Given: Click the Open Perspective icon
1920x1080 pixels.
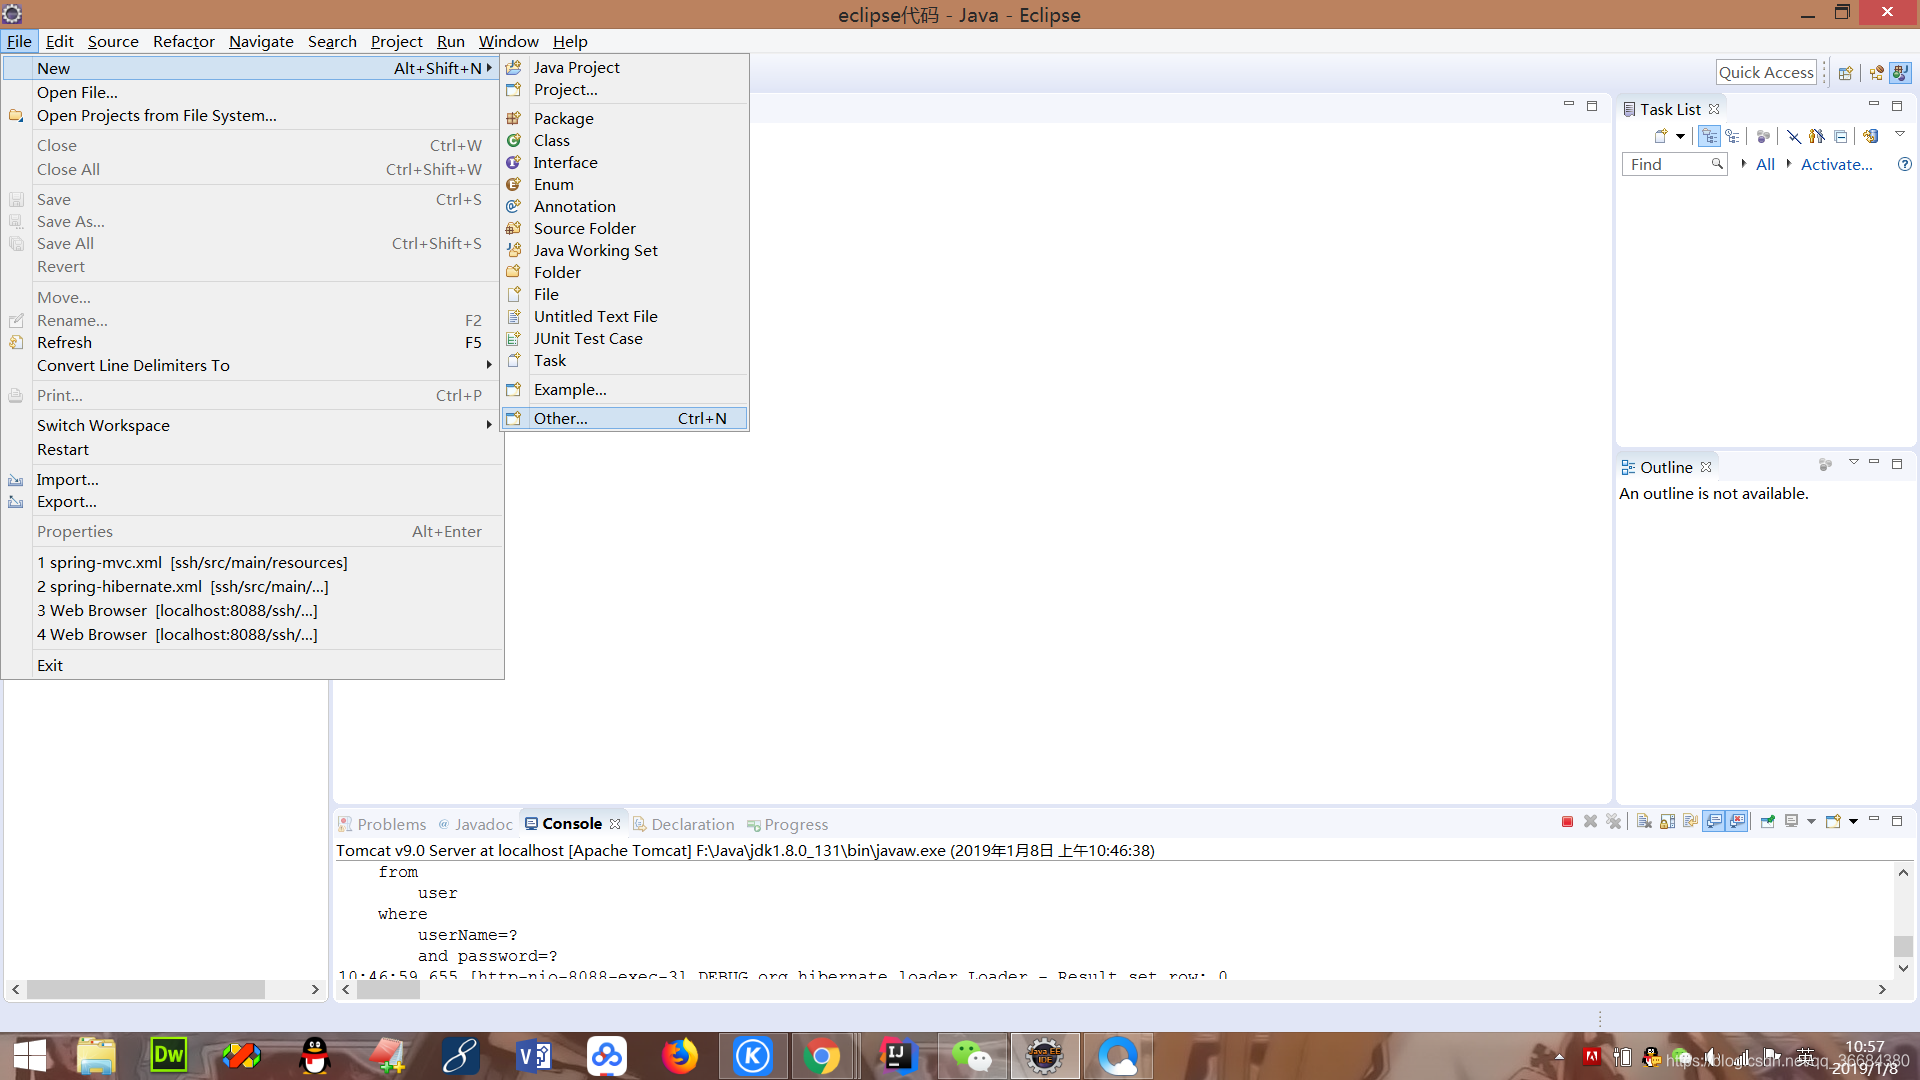Looking at the screenshot, I should click(x=1846, y=73).
